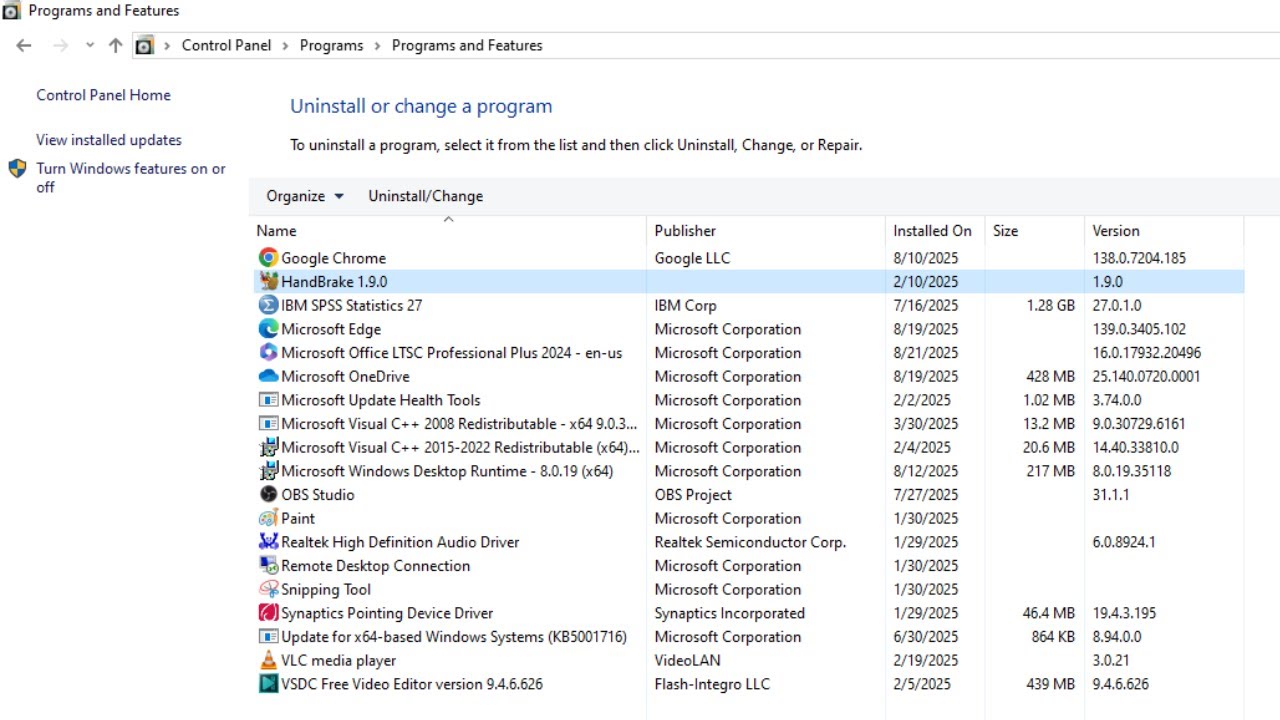Click the OBS Studio icon
This screenshot has width=1280, height=720.
268,495
